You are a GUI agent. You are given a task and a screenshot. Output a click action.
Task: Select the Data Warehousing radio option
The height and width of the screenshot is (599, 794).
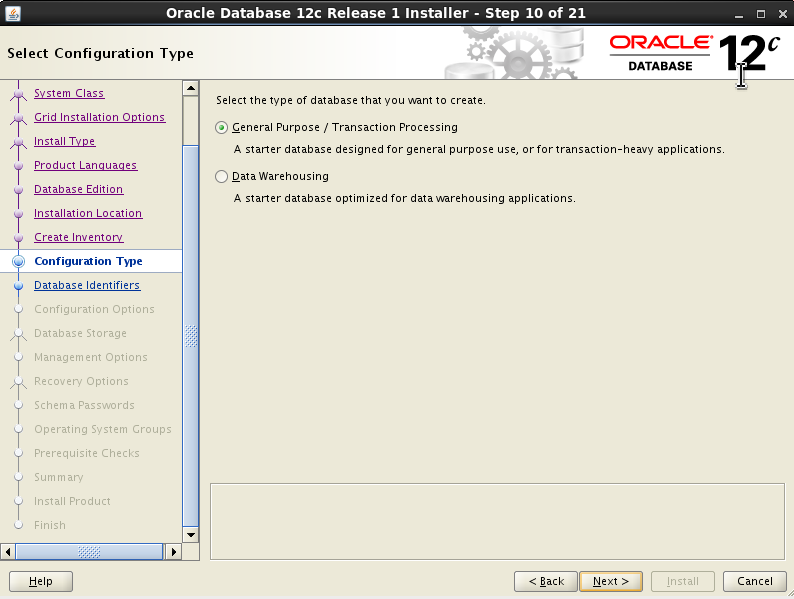tap(221, 177)
